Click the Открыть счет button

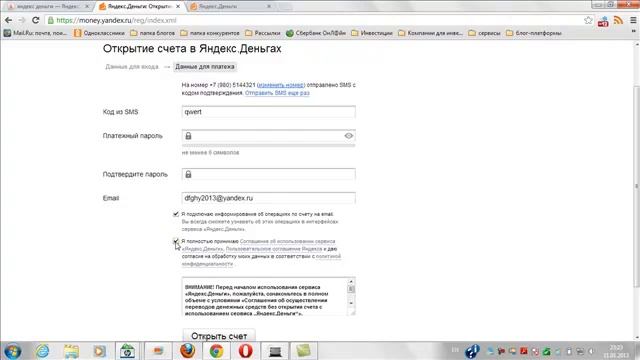tap(219, 336)
